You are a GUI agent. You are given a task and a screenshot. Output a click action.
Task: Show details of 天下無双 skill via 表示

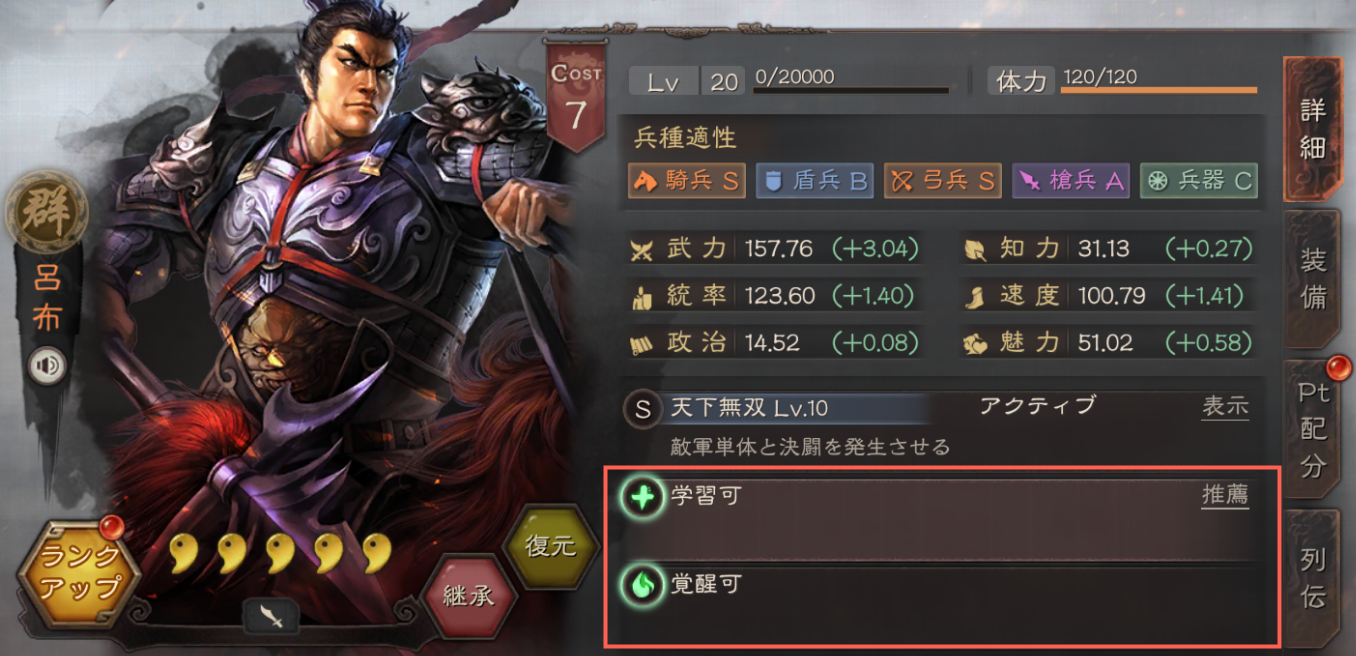[1225, 407]
